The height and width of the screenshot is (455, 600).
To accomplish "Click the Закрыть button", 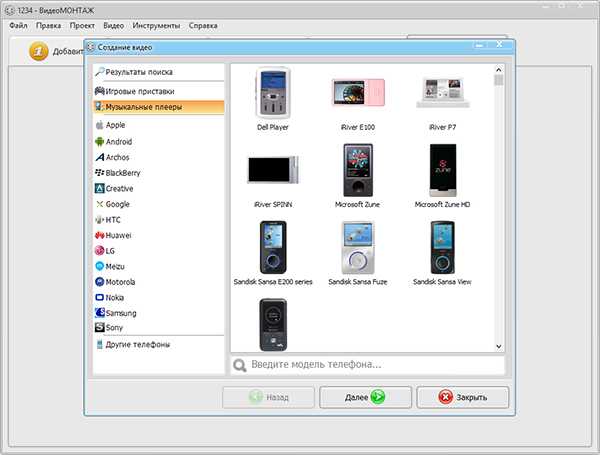I will pos(463,397).
